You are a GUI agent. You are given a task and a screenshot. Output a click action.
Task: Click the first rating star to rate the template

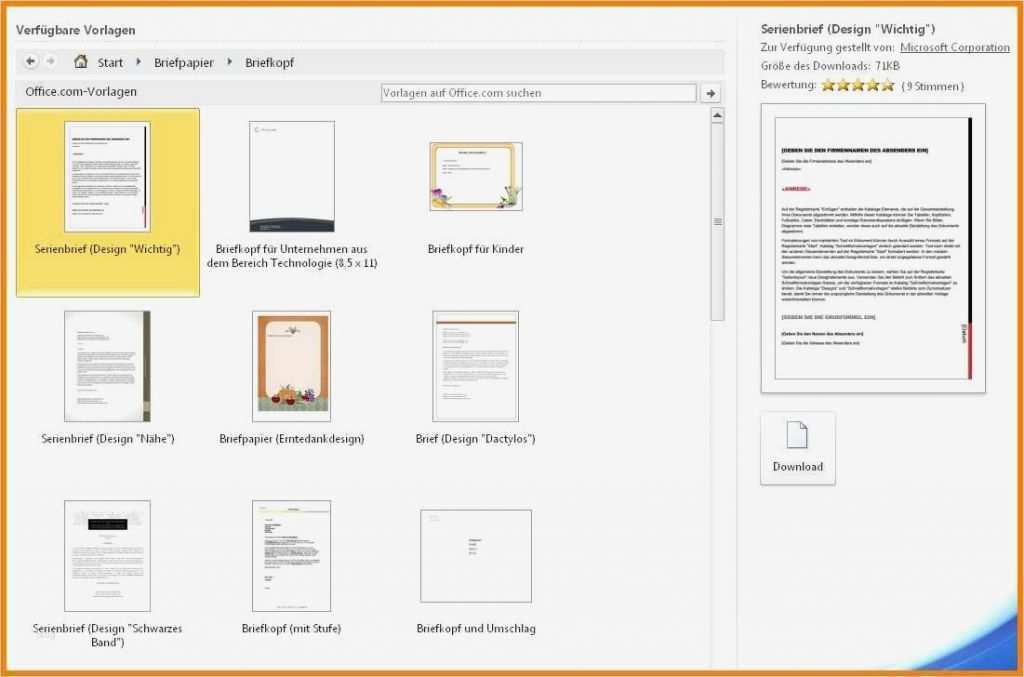[827, 86]
